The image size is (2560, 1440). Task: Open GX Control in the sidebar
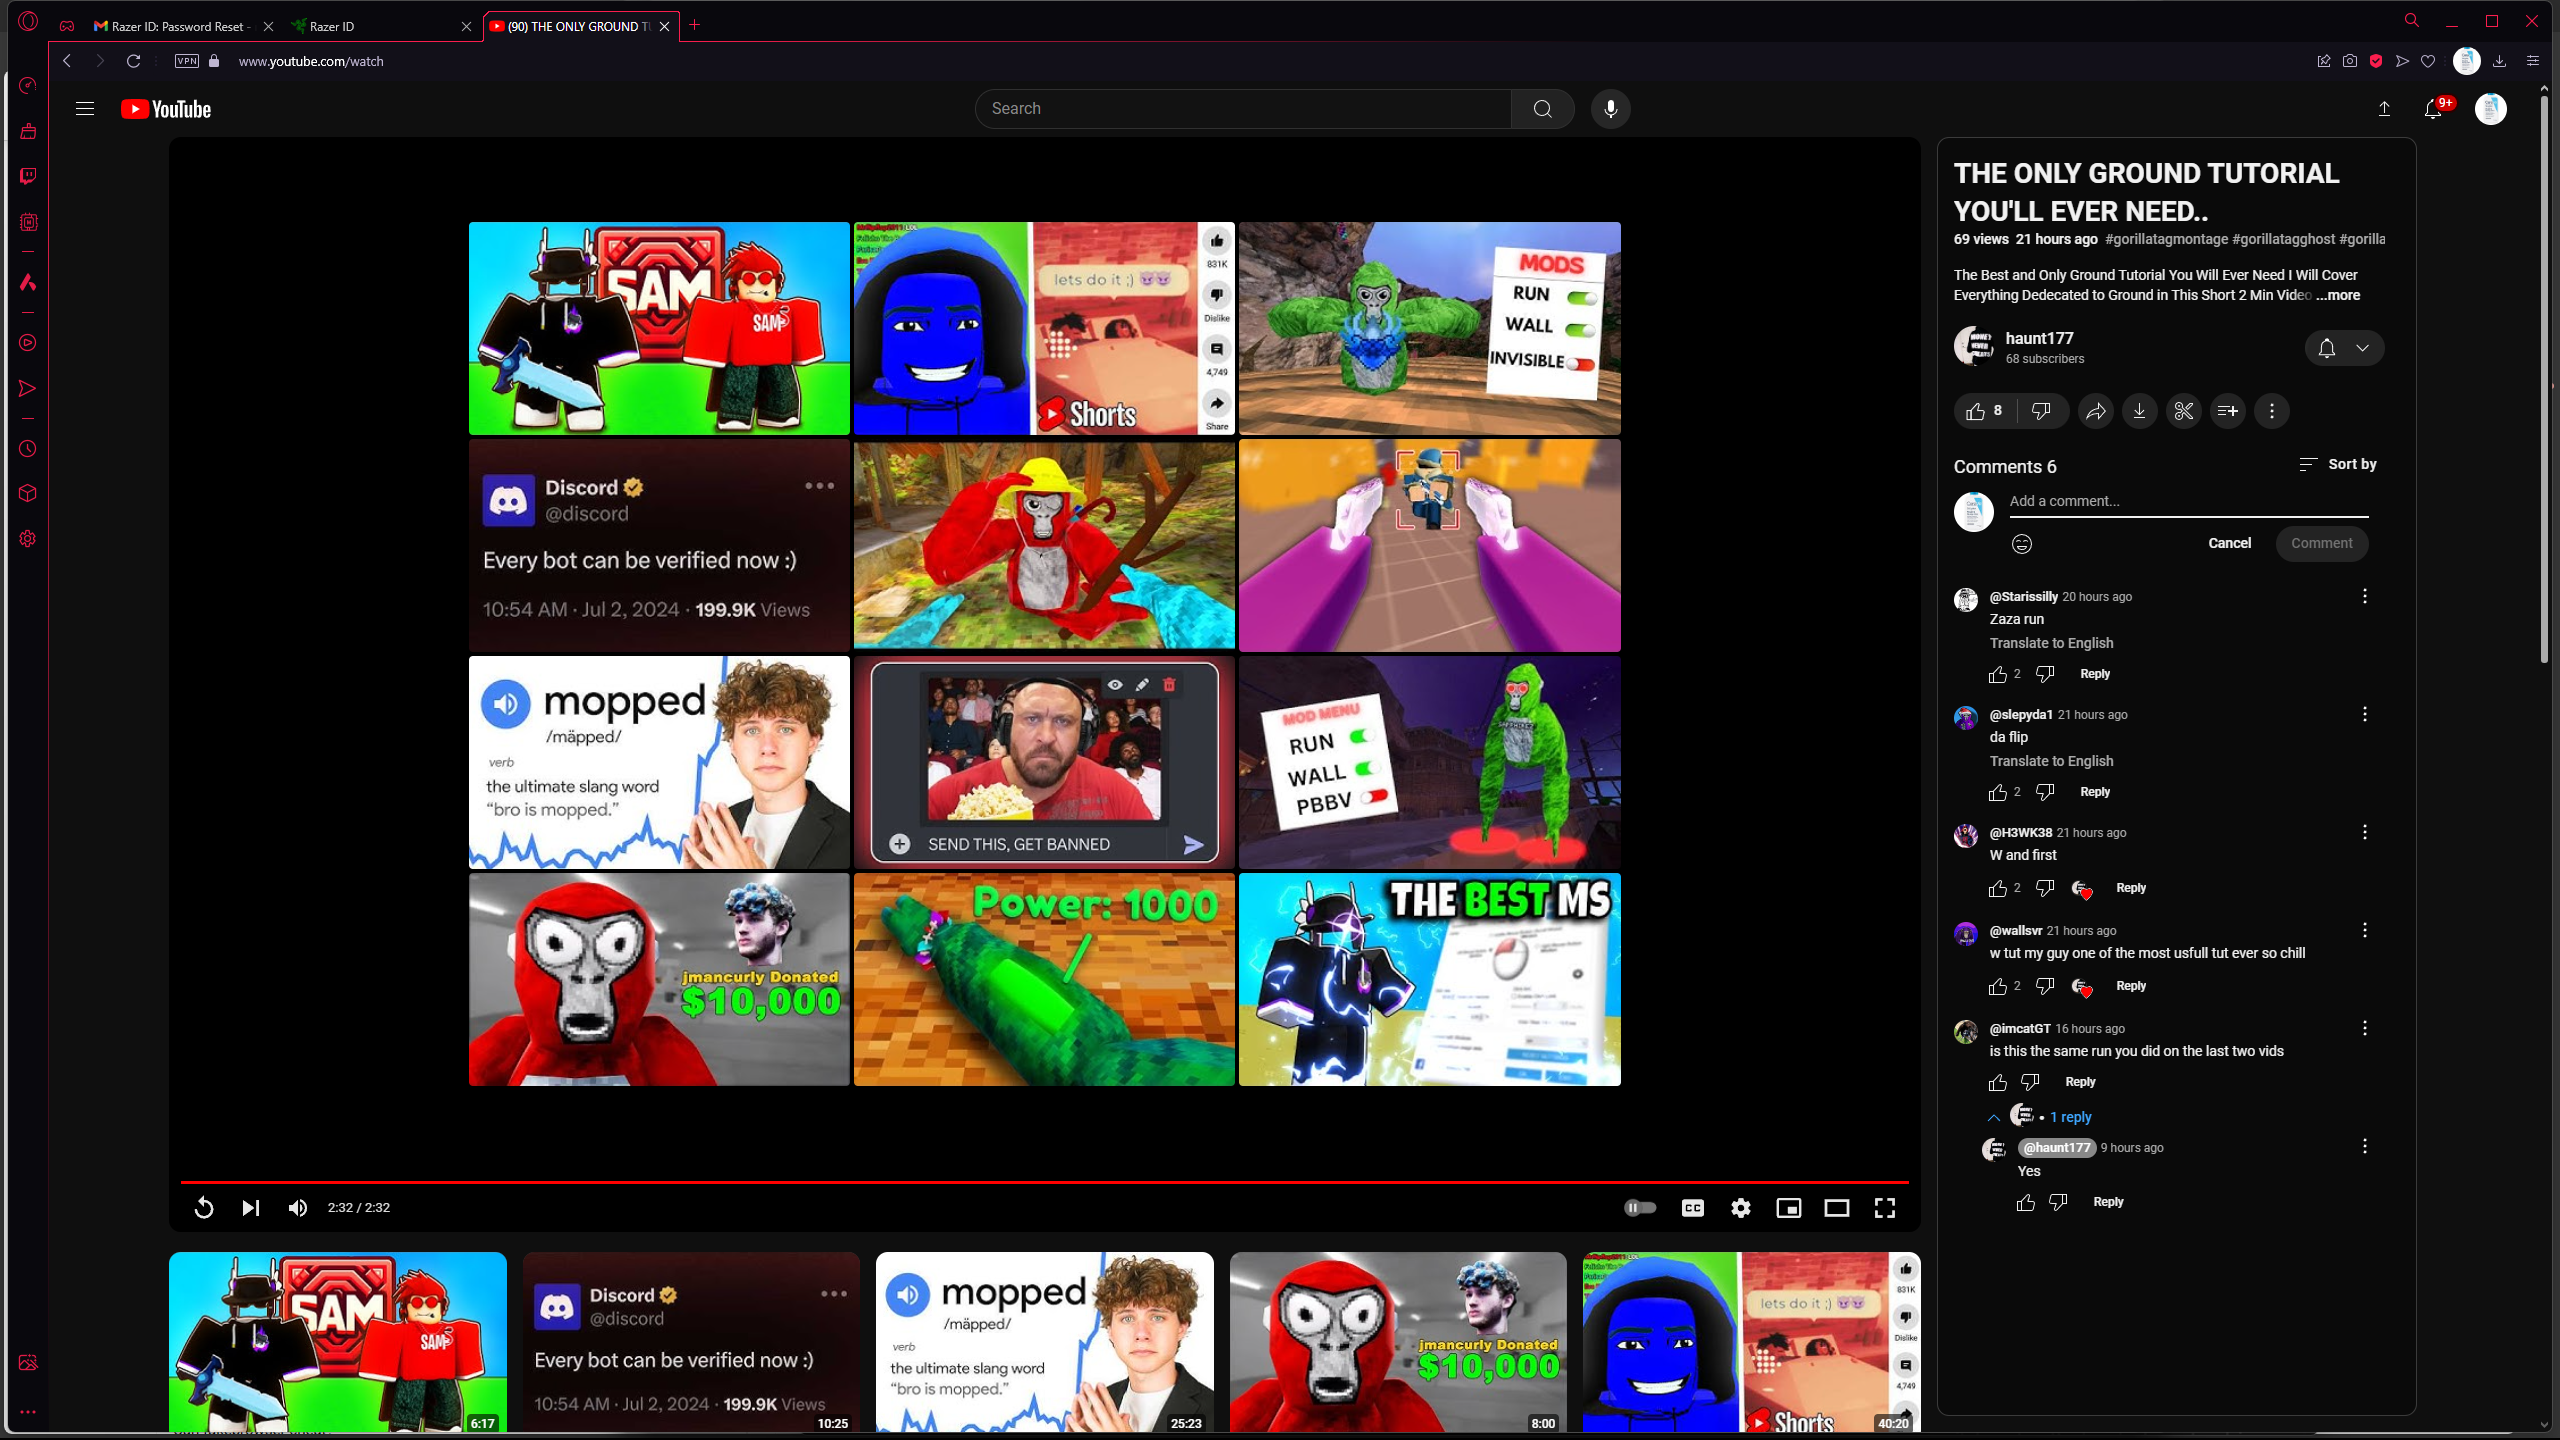tap(28, 86)
